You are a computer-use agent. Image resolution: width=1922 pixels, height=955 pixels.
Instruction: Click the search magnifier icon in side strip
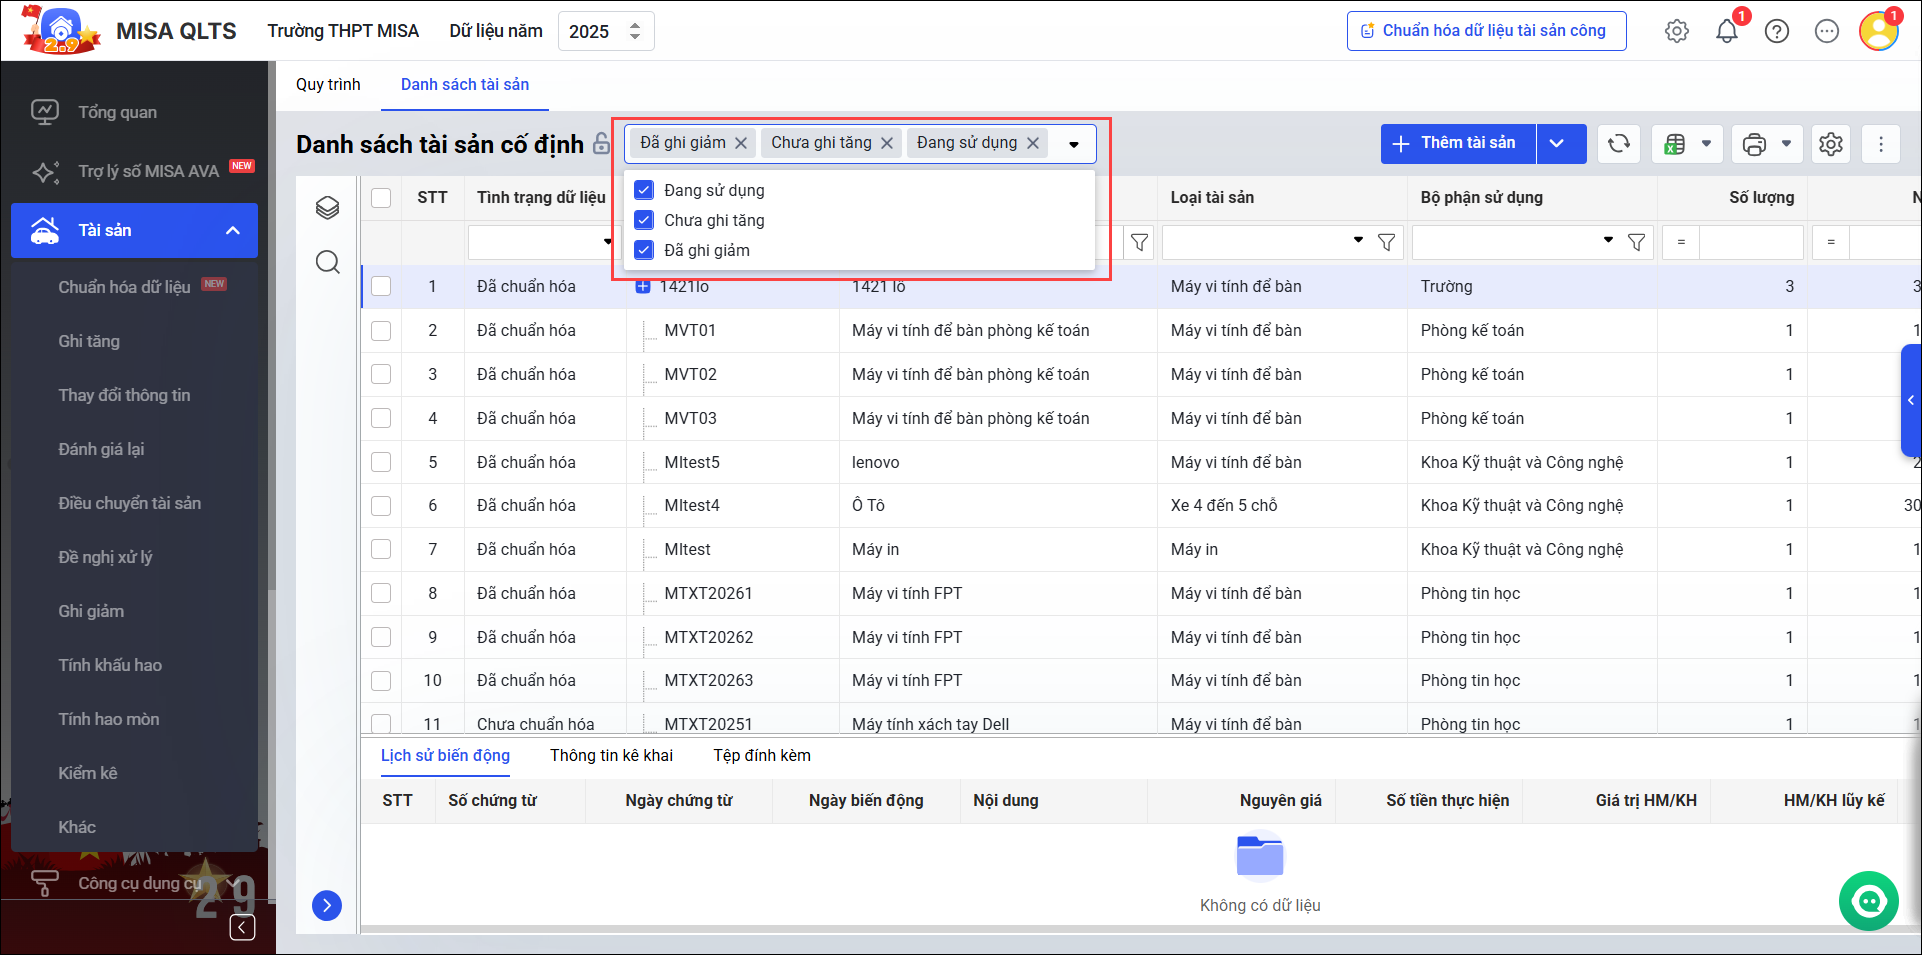pos(327,262)
